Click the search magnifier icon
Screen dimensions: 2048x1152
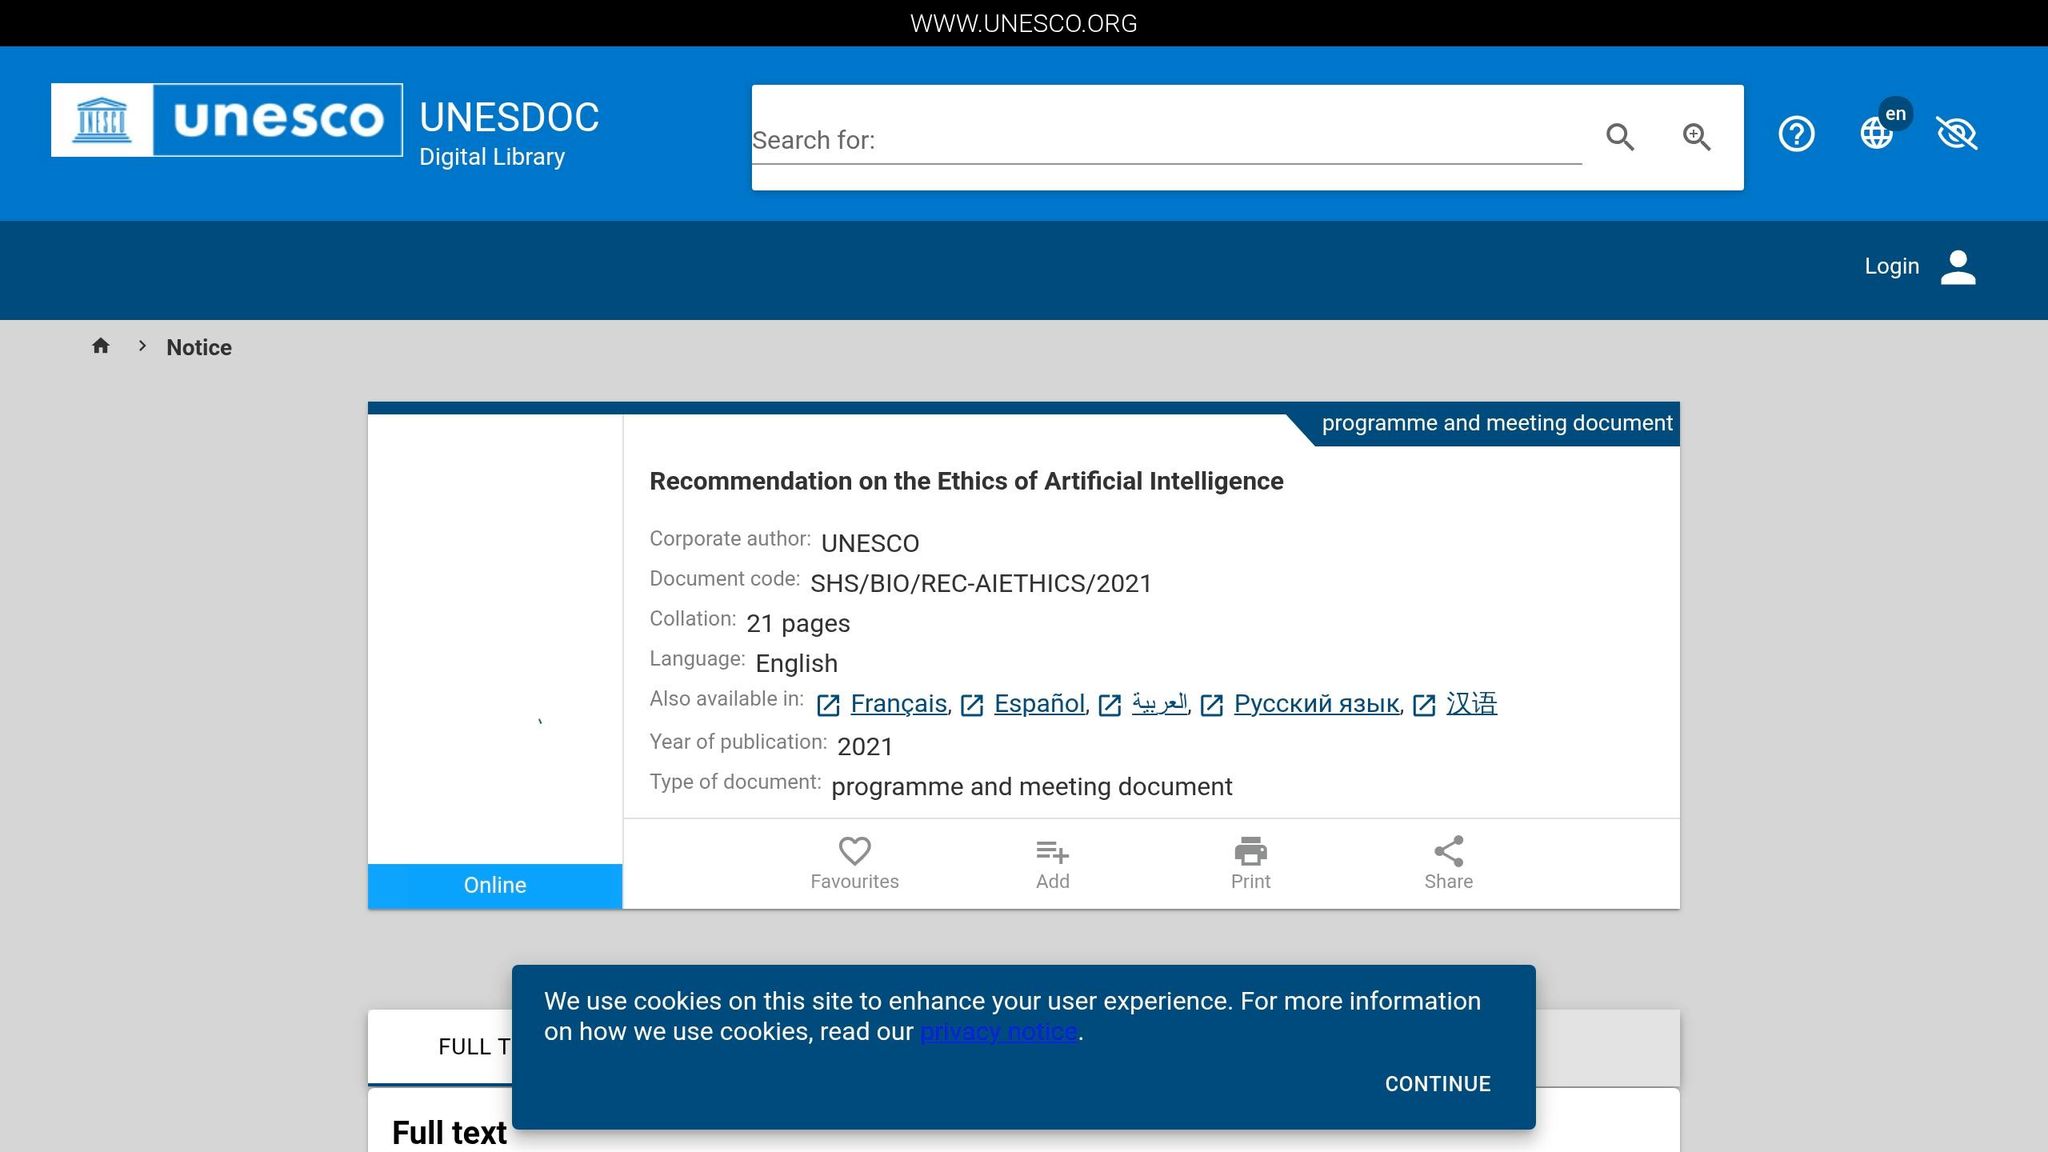(1620, 137)
